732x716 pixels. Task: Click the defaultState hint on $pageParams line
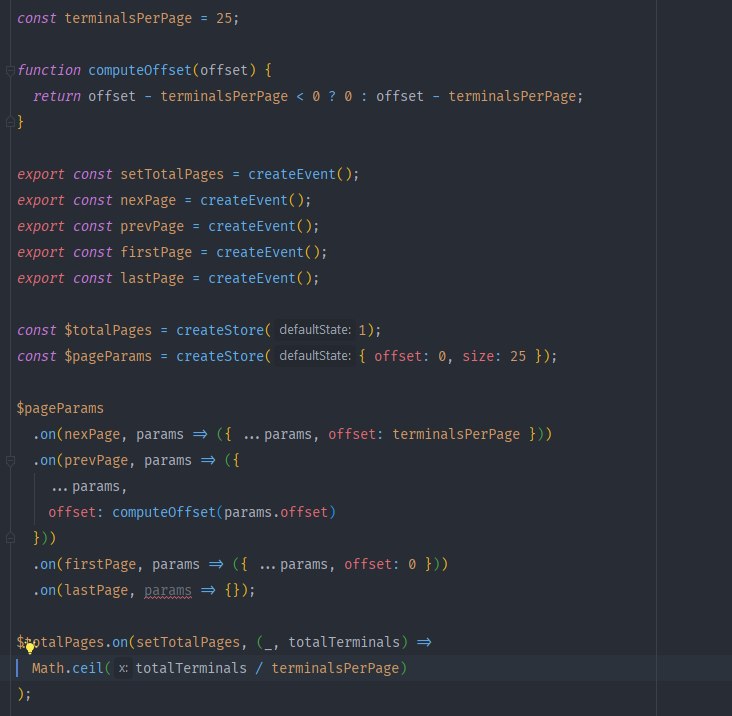click(315, 356)
